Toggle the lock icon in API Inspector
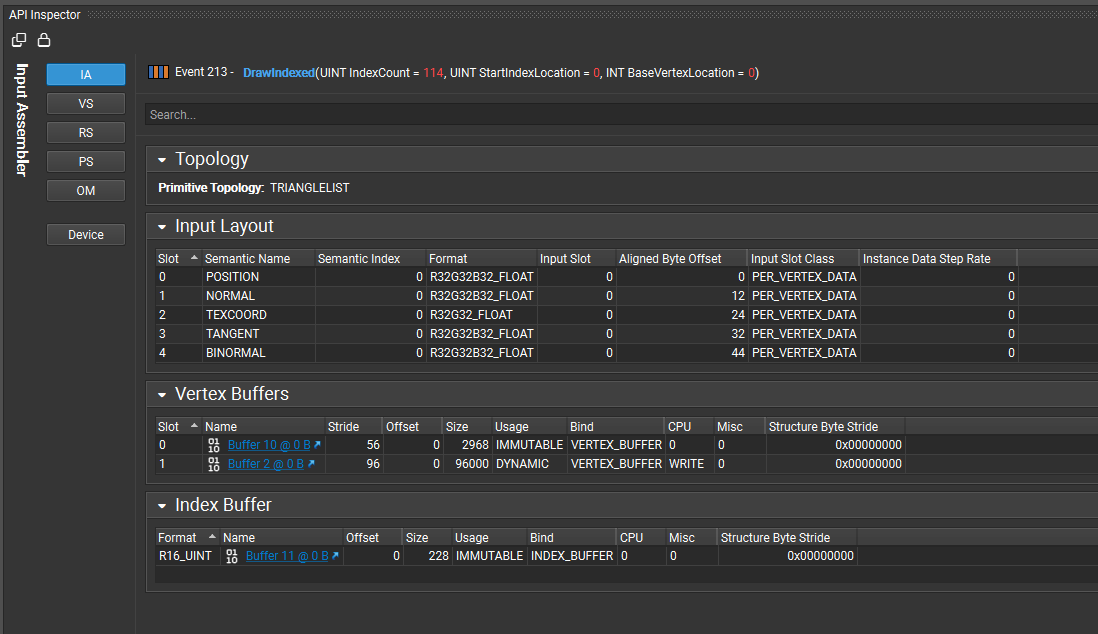 pos(44,39)
